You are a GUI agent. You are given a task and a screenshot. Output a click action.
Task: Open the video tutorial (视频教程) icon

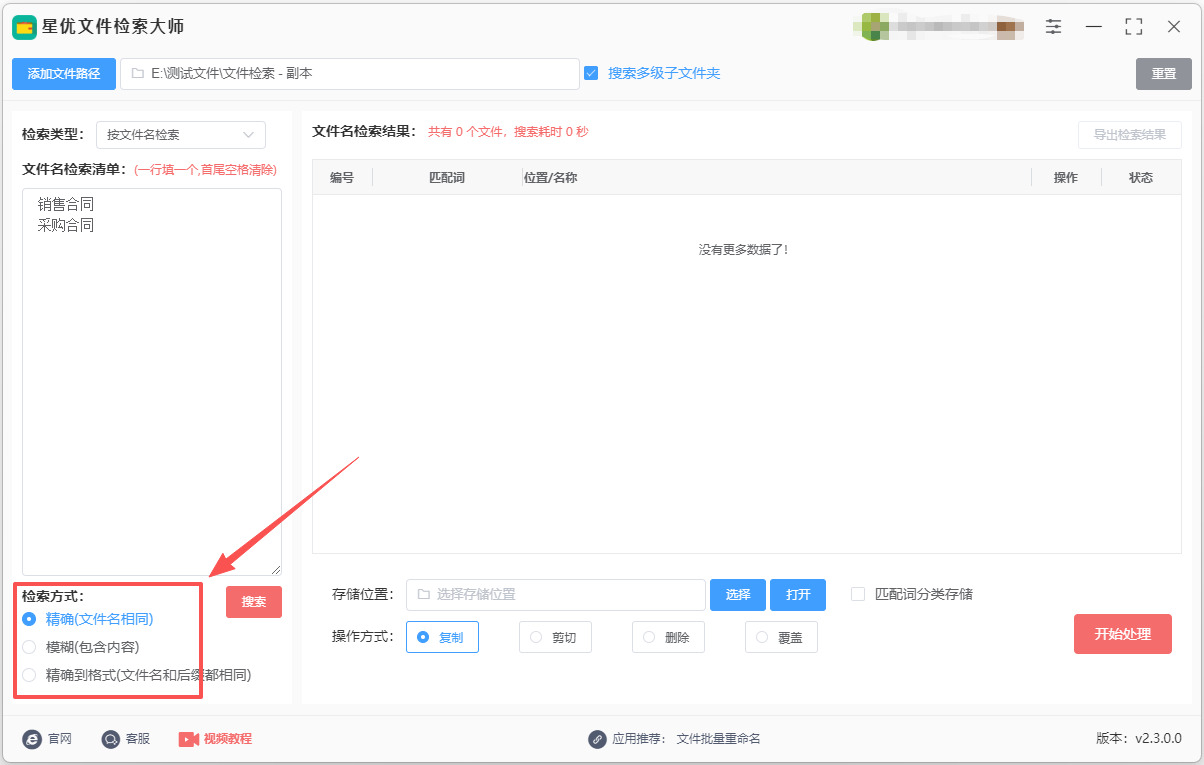point(189,739)
